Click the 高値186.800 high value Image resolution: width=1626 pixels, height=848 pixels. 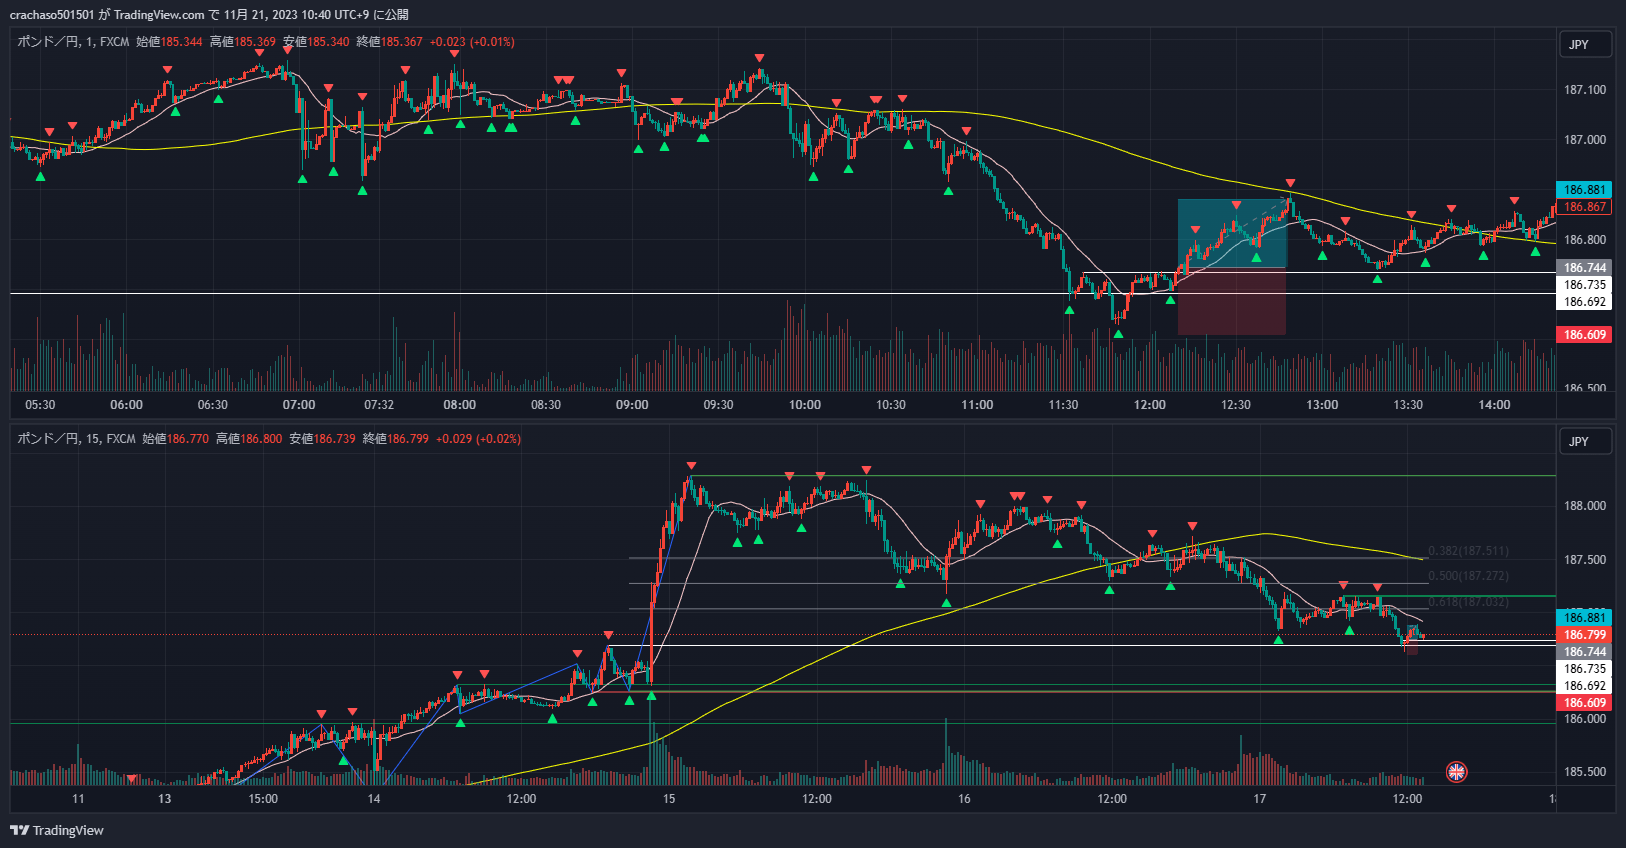click(x=249, y=439)
